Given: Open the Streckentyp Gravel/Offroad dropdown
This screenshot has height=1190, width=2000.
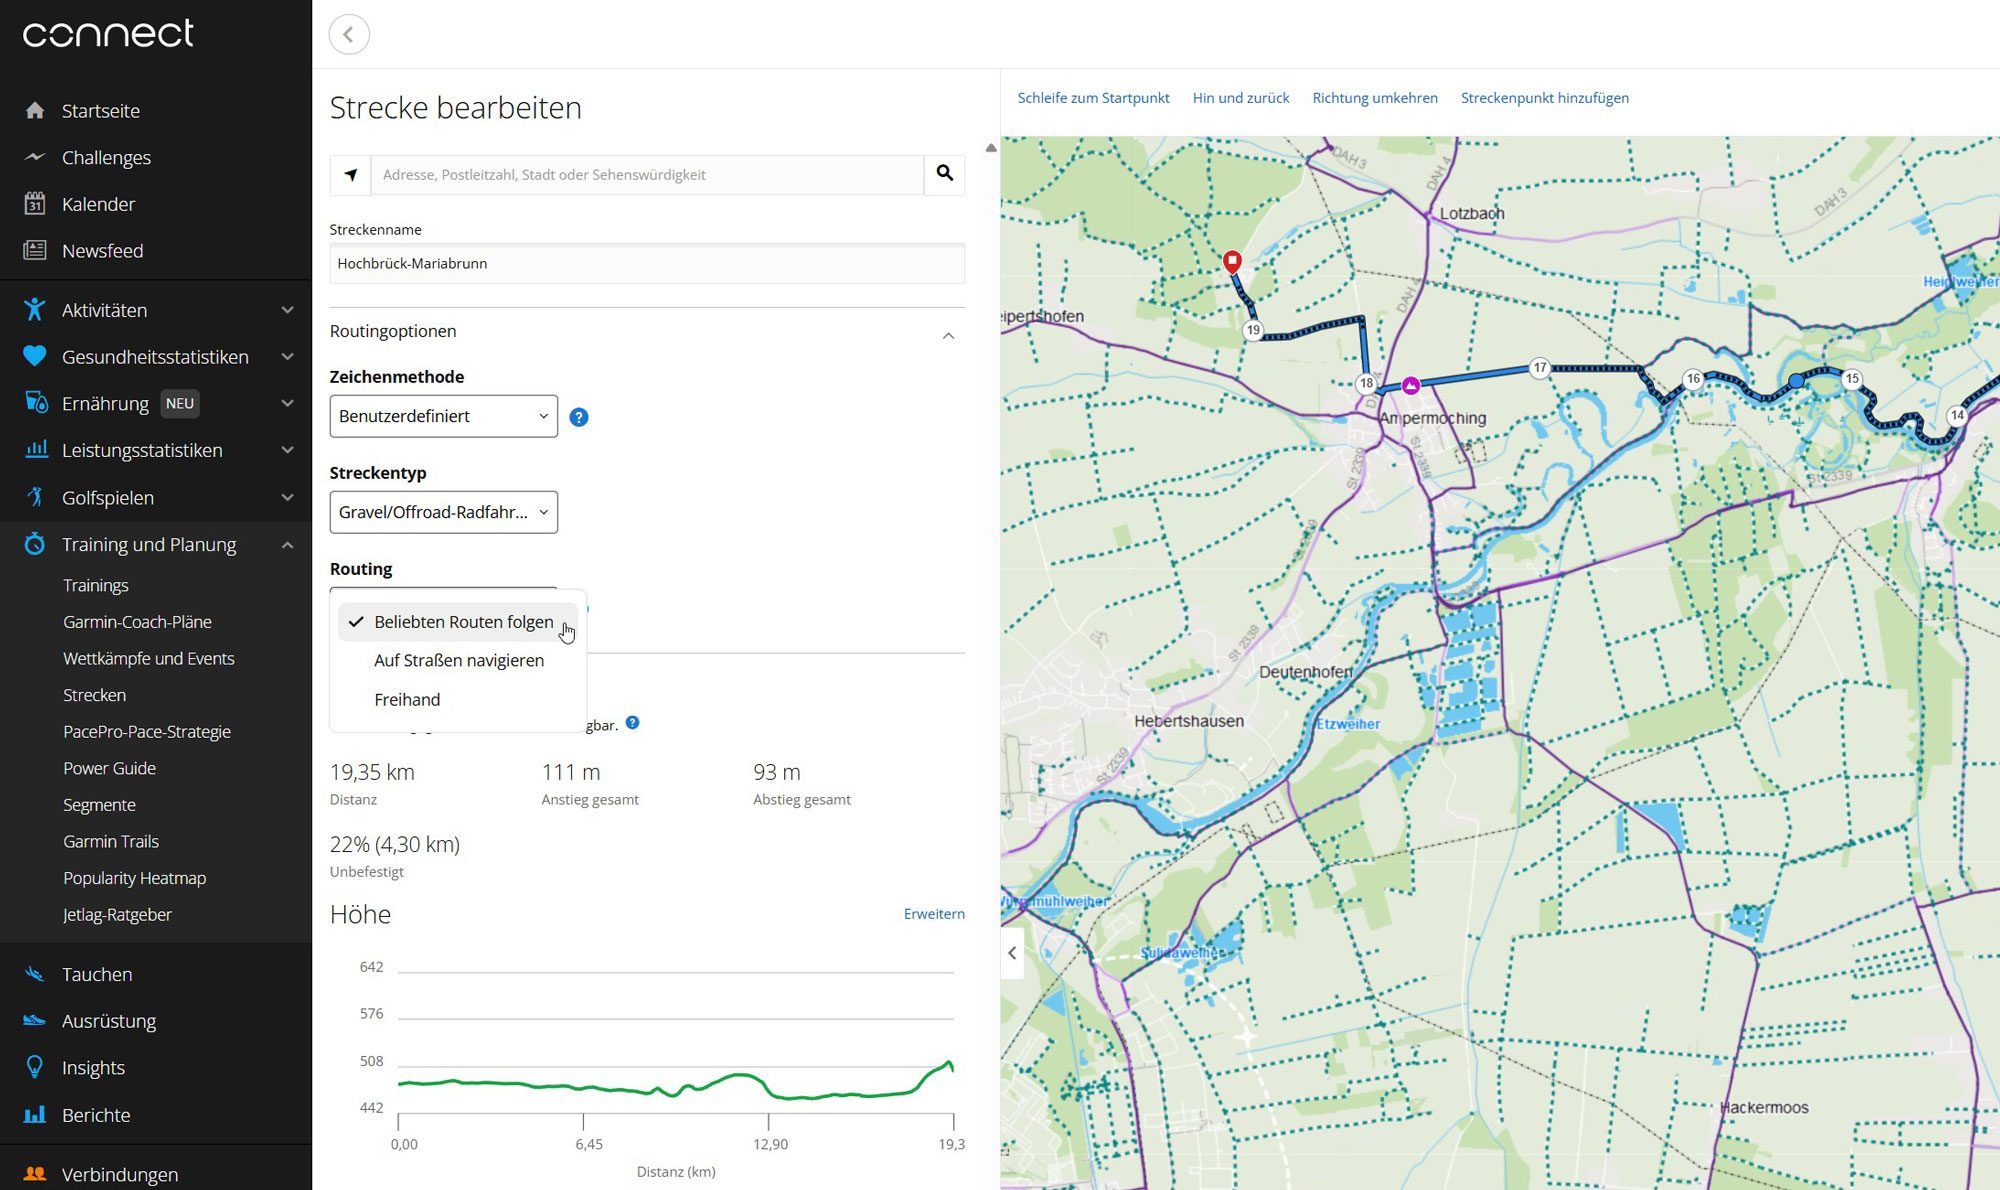Looking at the screenshot, I should tap(443, 512).
